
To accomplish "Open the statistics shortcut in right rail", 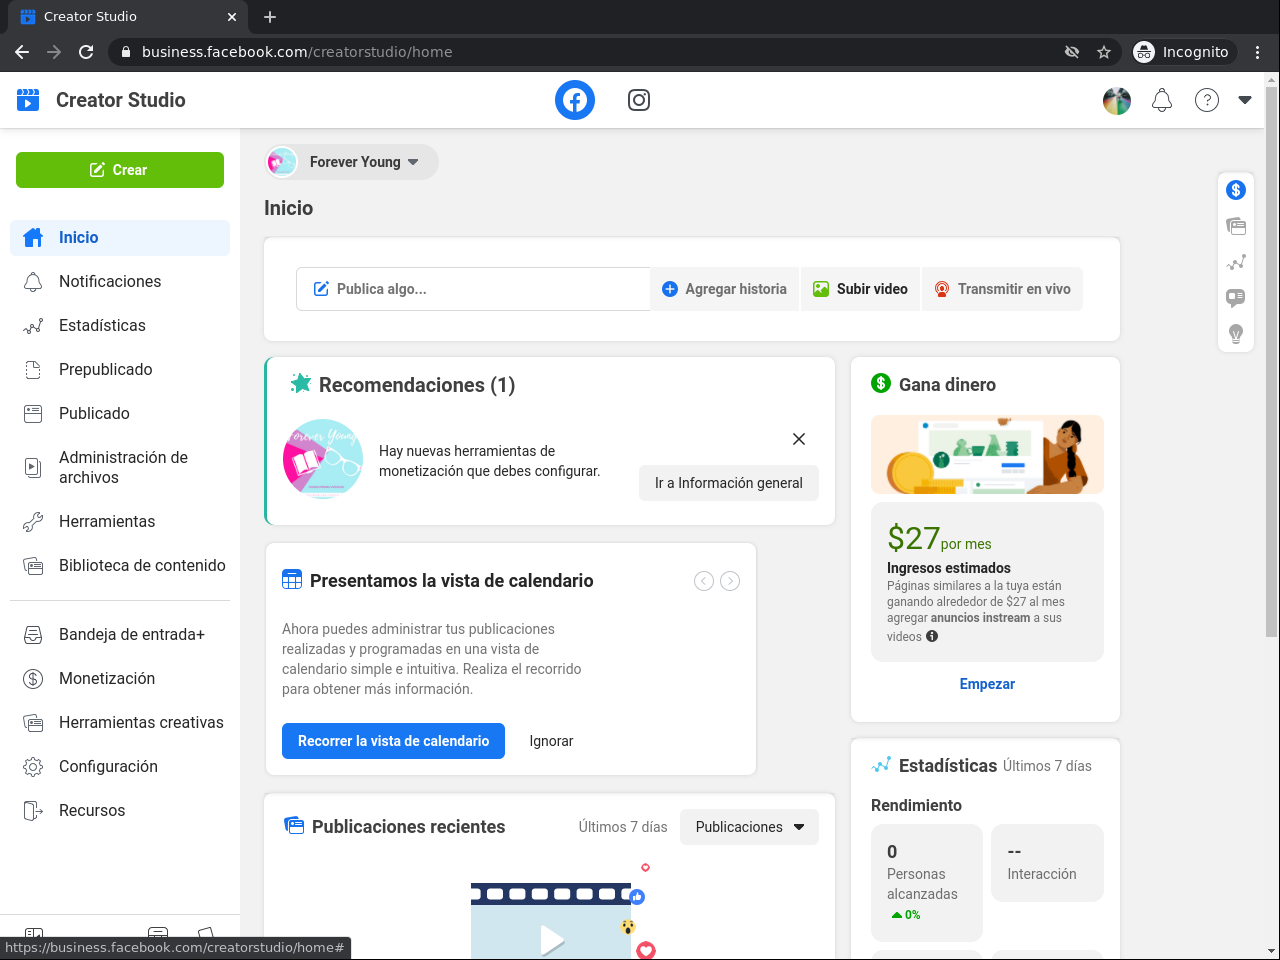I will [x=1236, y=262].
